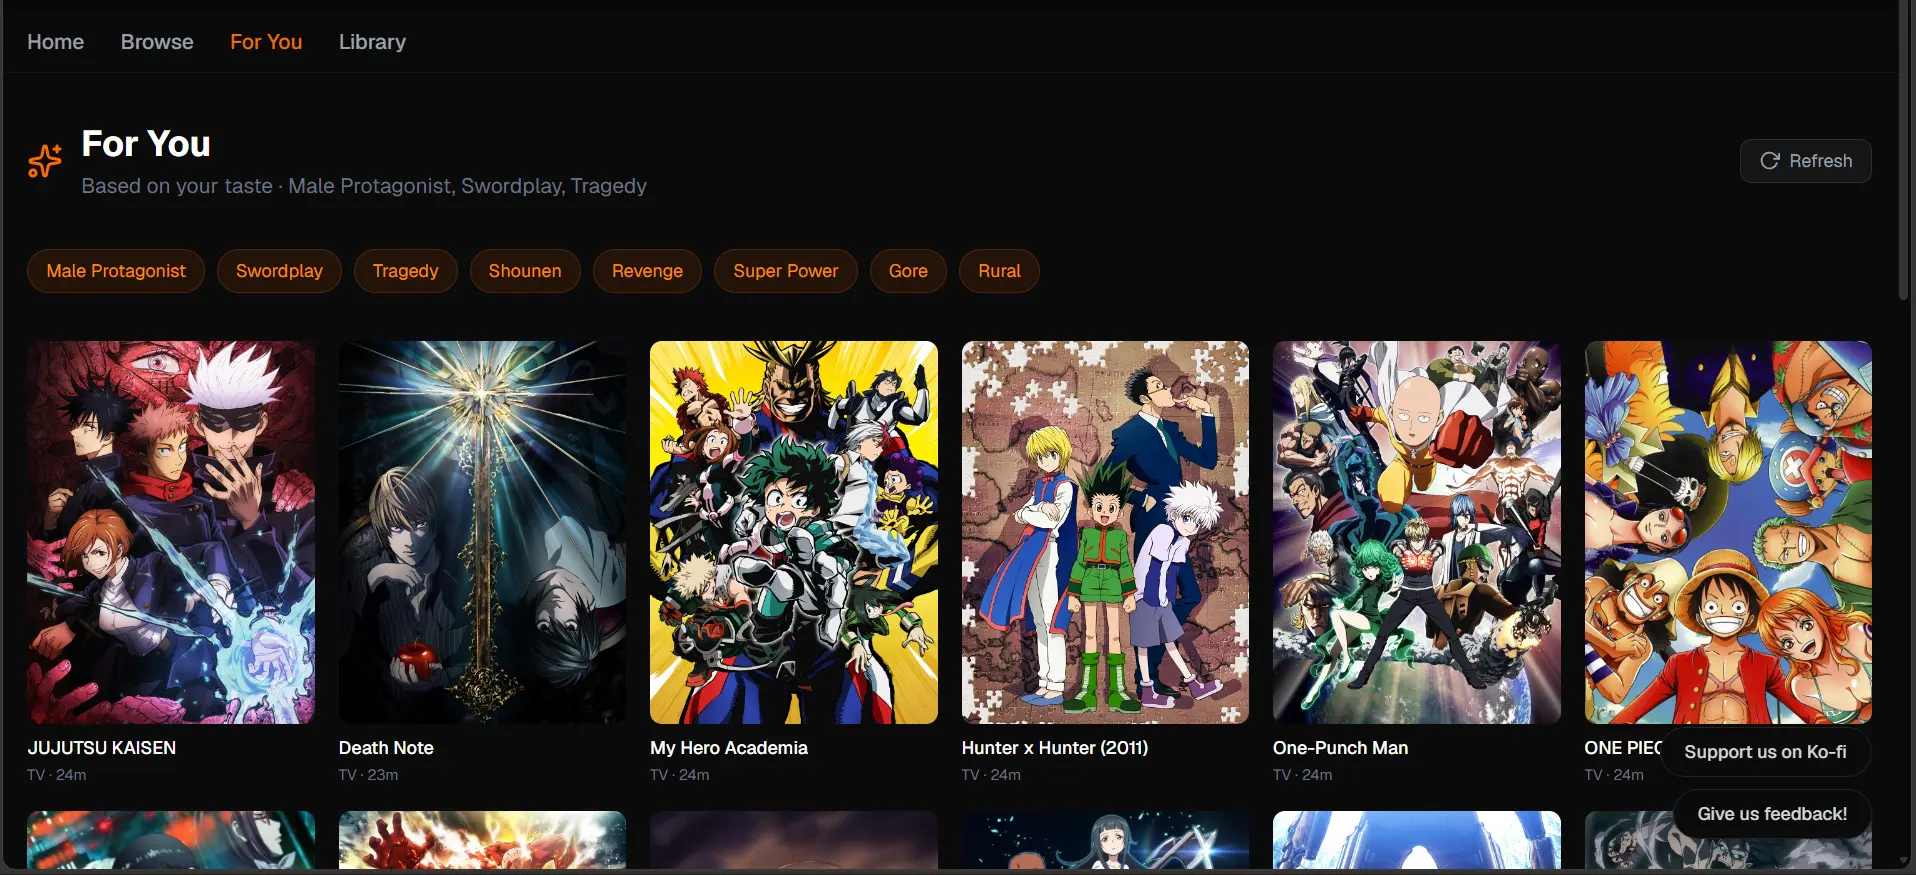
Task: Open the One-Punch Man poster
Action: click(1417, 532)
